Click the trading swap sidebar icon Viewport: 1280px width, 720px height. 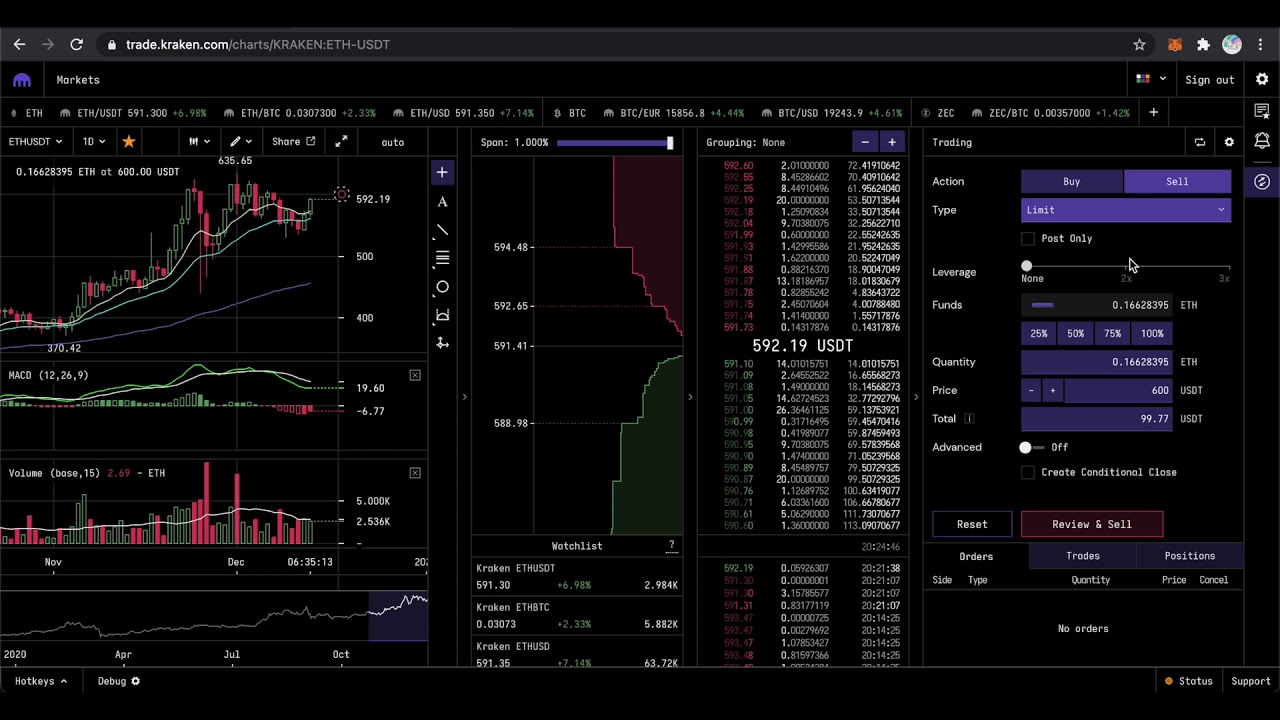click(1262, 182)
